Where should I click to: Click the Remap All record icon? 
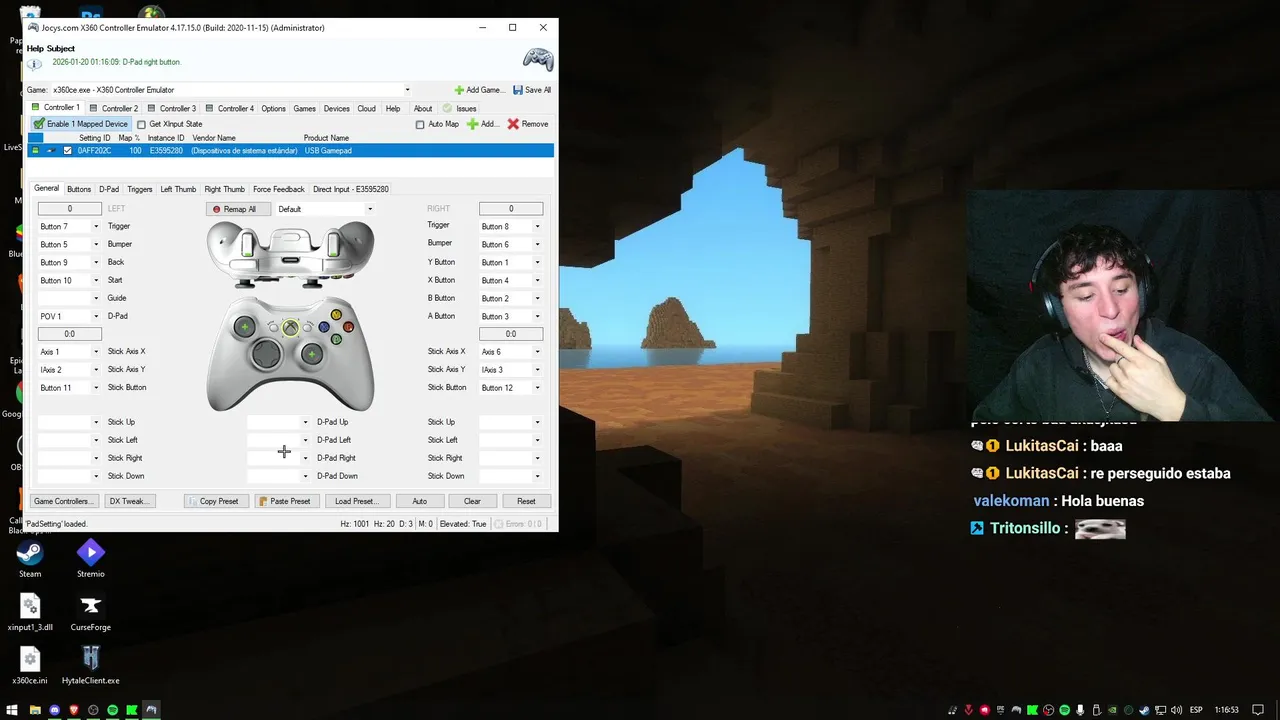click(216, 209)
